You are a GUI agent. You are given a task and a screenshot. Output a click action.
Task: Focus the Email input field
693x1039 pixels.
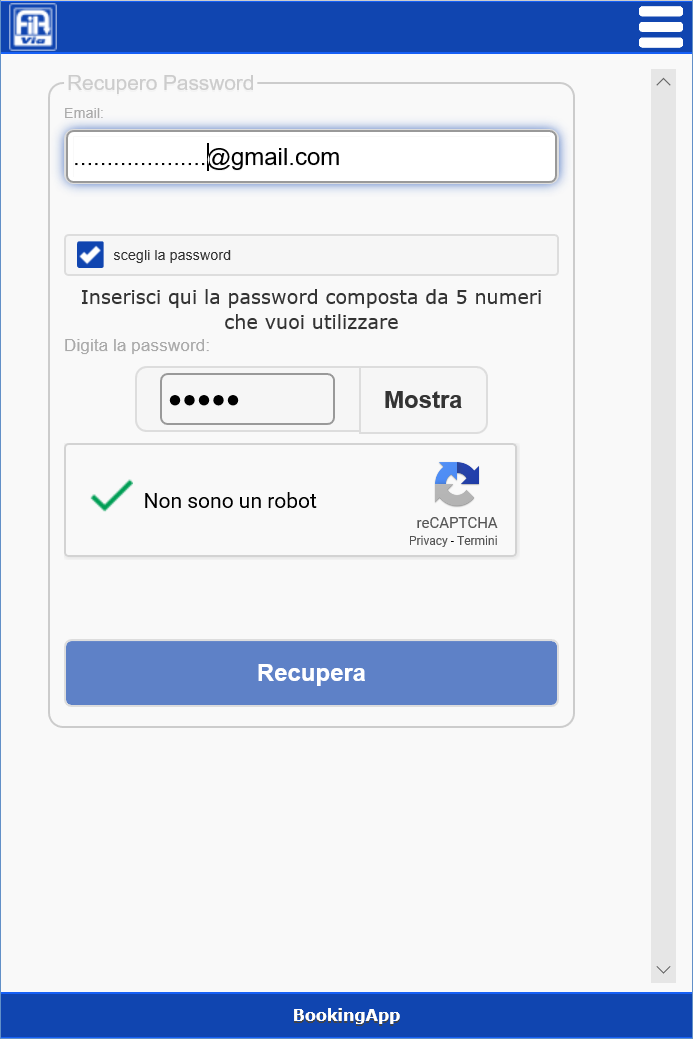(311, 156)
